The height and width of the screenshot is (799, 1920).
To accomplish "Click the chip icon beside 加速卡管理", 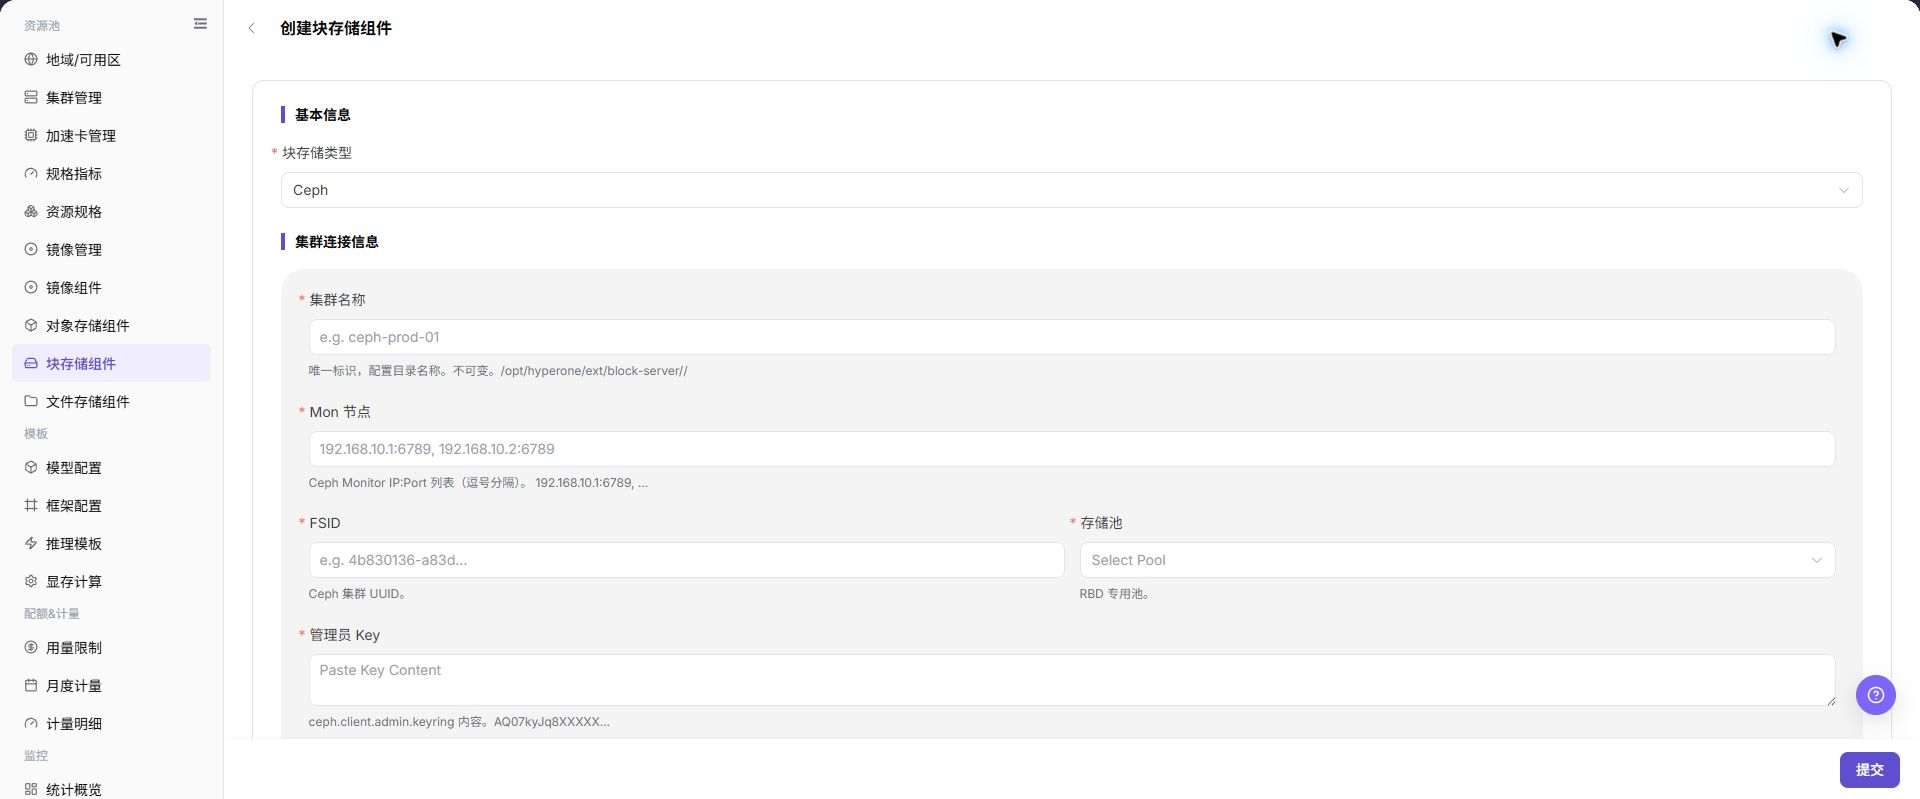I will [x=31, y=136].
